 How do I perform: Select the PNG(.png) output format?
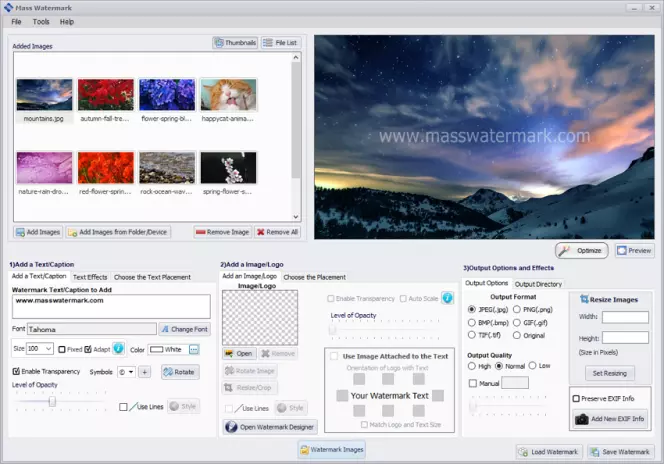click(517, 309)
